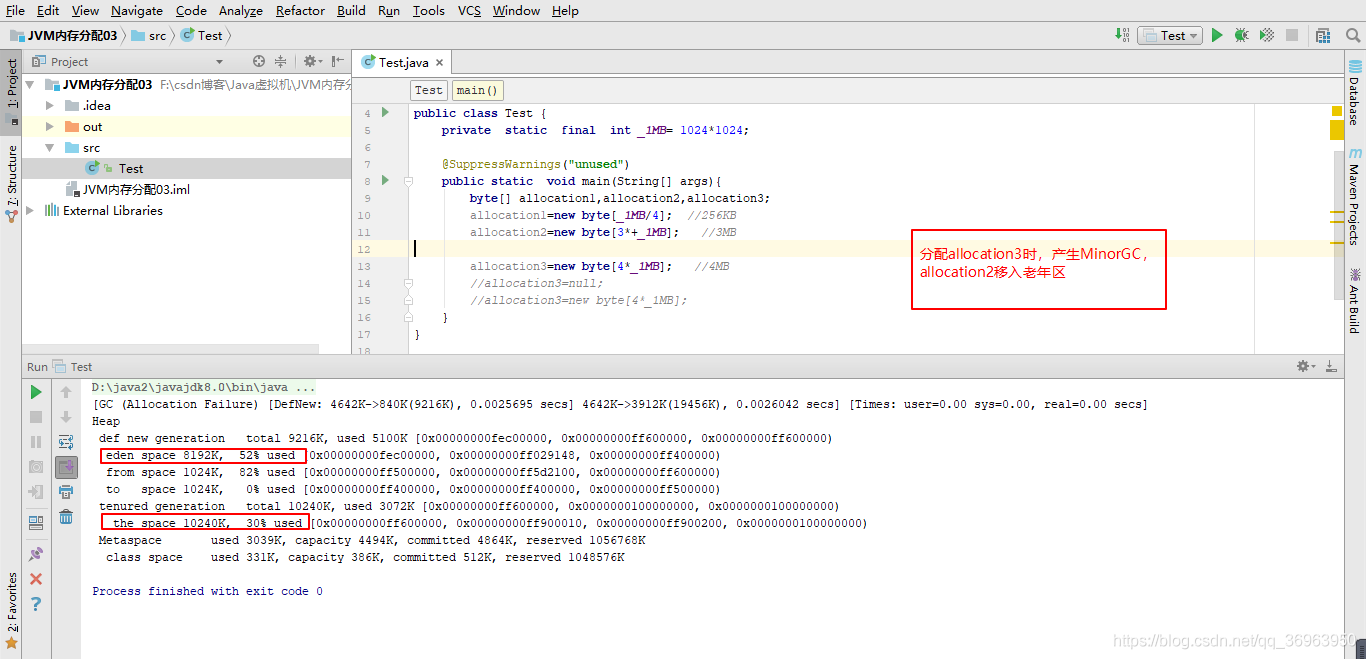Viewport: 1366px width, 659px height.
Task: Click main() breadcrumb in editor
Action: click(x=478, y=90)
